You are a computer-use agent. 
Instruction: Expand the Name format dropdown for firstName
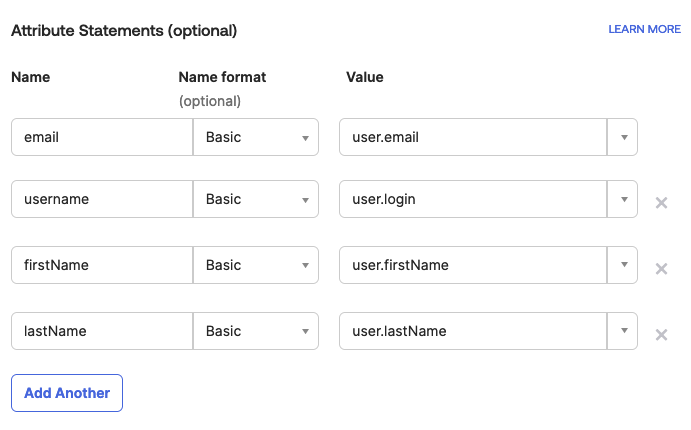pyautogui.click(x=256, y=265)
